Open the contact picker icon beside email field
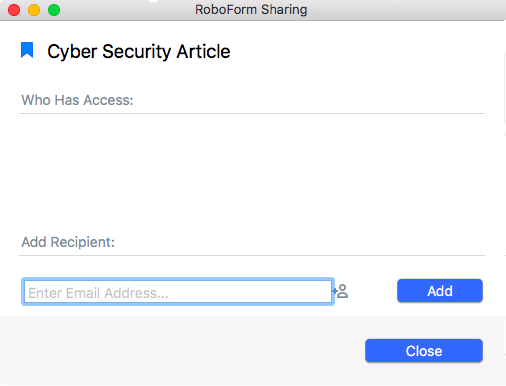Image resolution: width=506 pixels, height=386 pixels. 341,291
